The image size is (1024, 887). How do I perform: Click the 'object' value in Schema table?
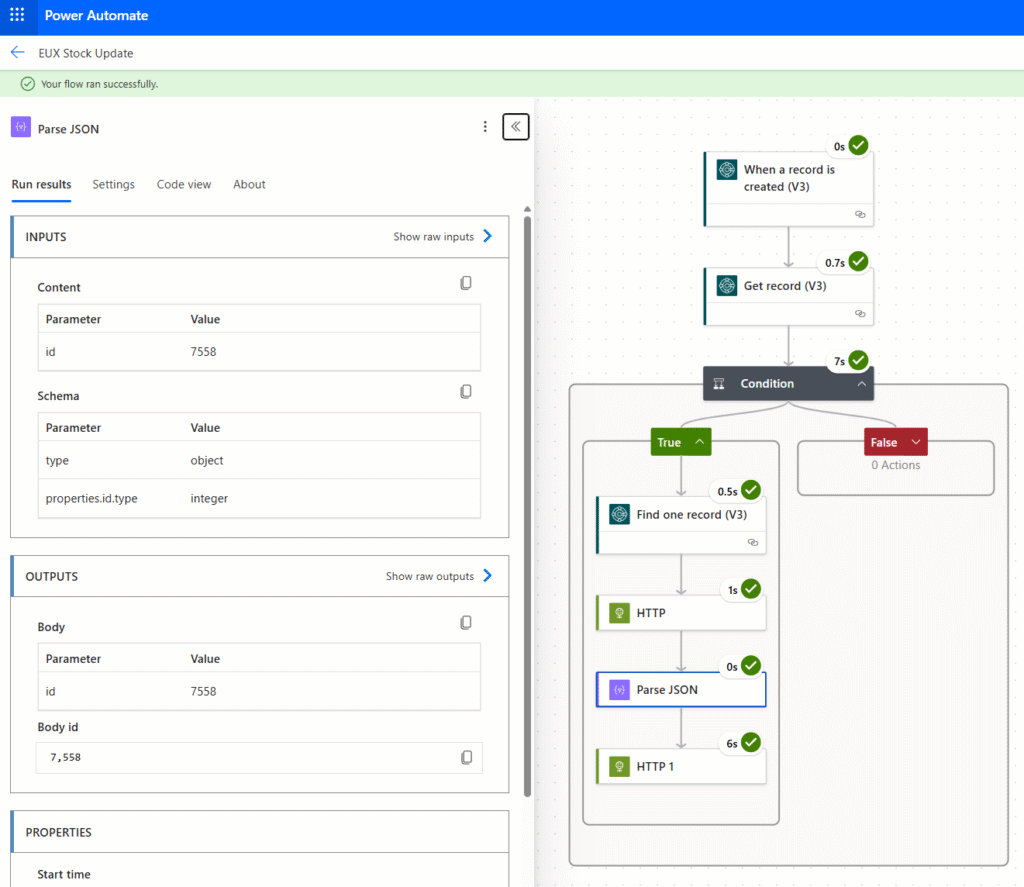(x=206, y=460)
